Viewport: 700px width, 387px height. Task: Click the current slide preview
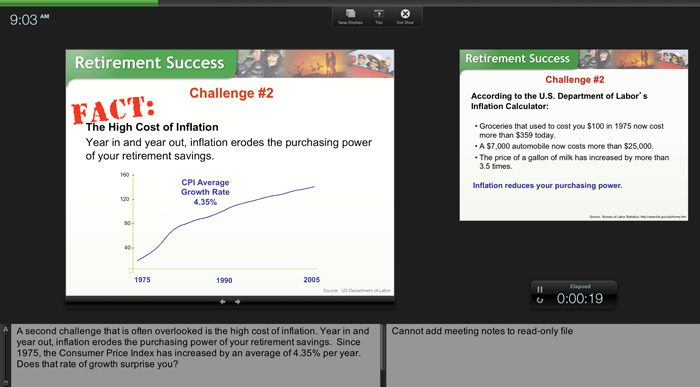point(230,173)
